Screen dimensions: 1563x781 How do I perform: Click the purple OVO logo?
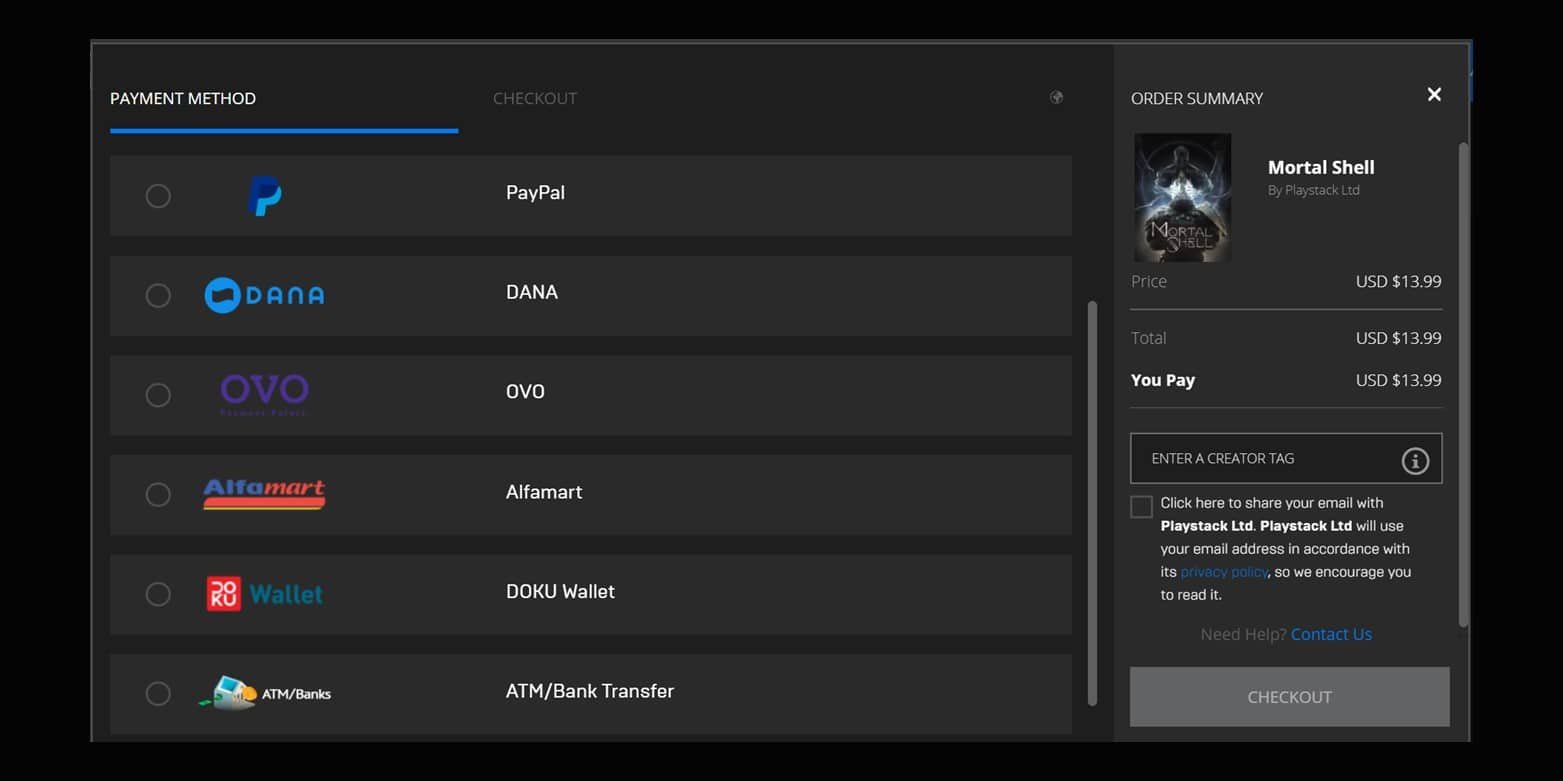click(264, 394)
